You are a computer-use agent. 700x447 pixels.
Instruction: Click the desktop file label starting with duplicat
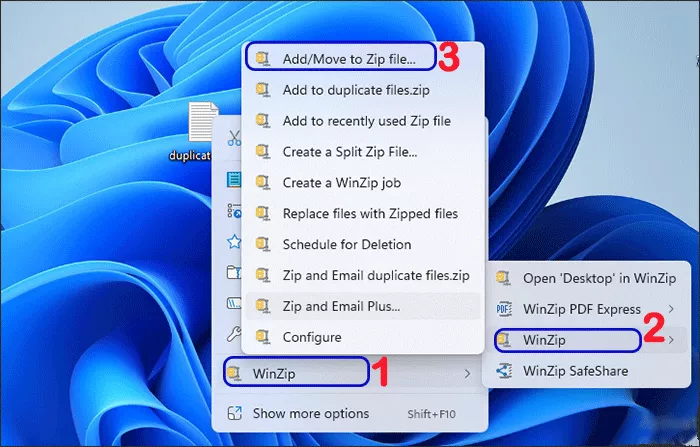(190, 155)
